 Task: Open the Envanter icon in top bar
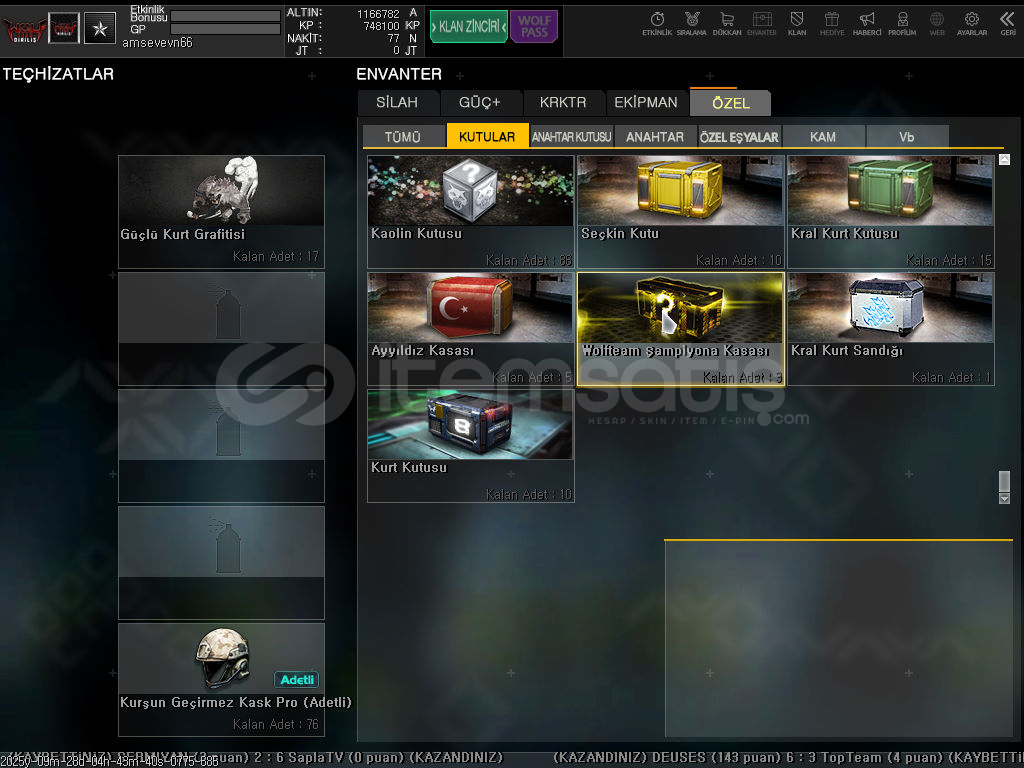[761, 24]
